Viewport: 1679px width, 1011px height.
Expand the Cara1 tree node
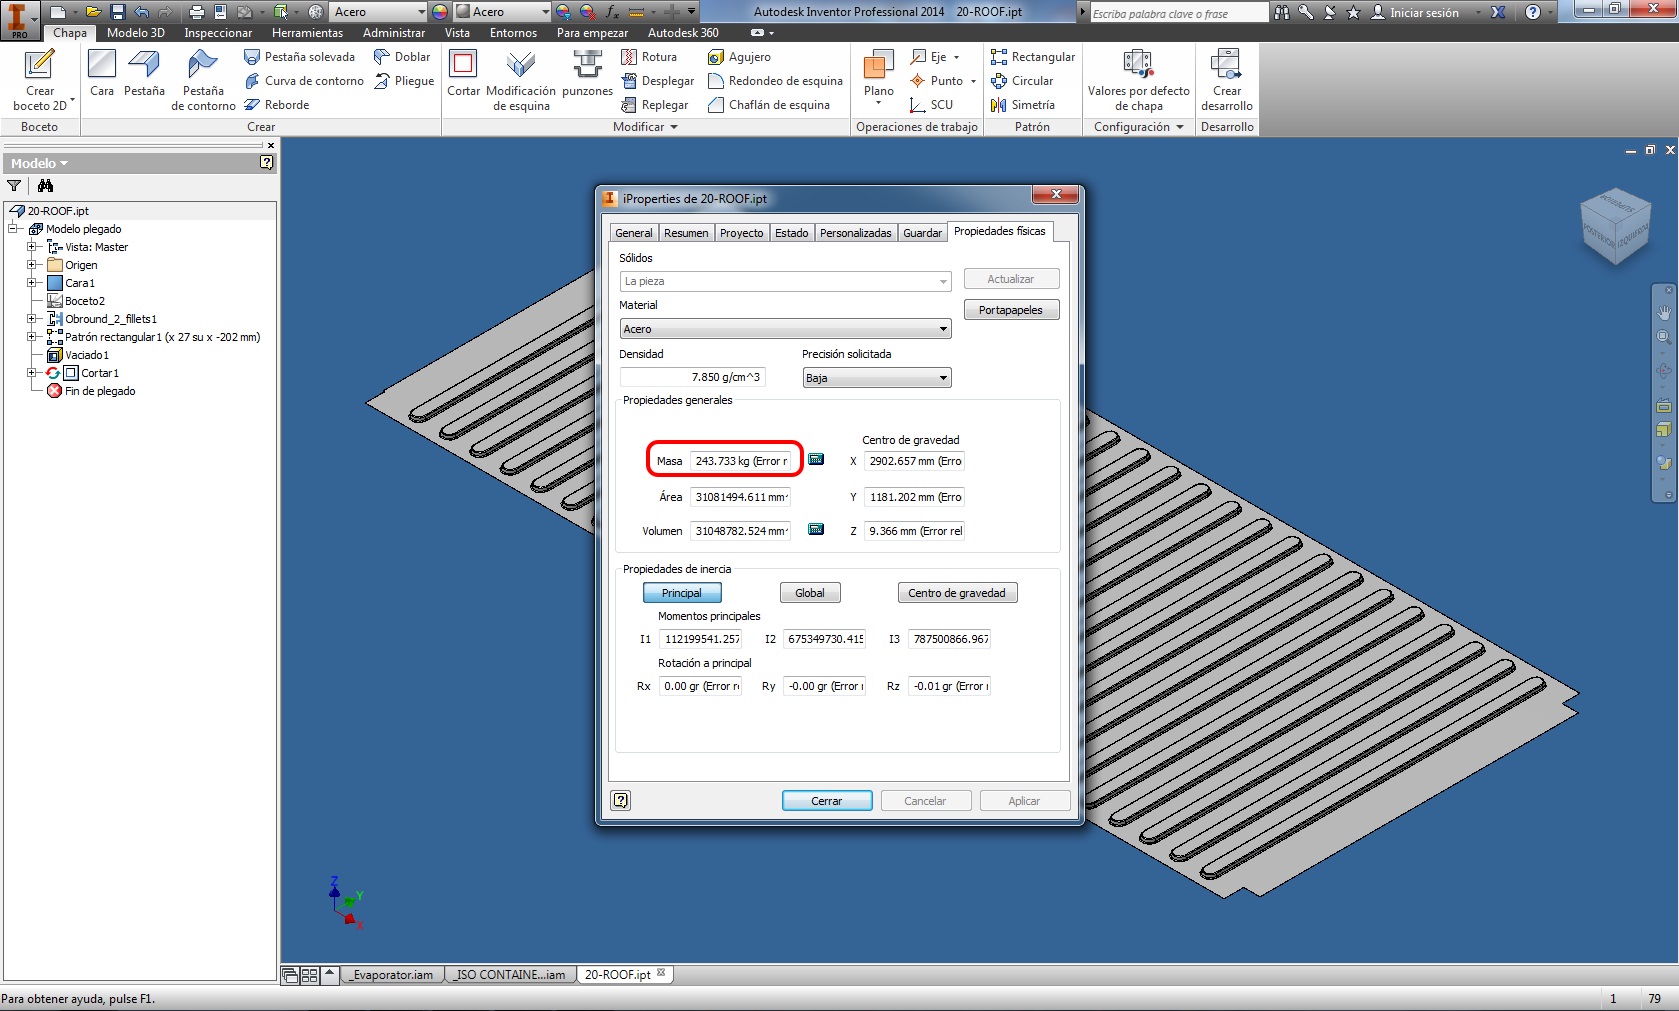click(x=32, y=283)
